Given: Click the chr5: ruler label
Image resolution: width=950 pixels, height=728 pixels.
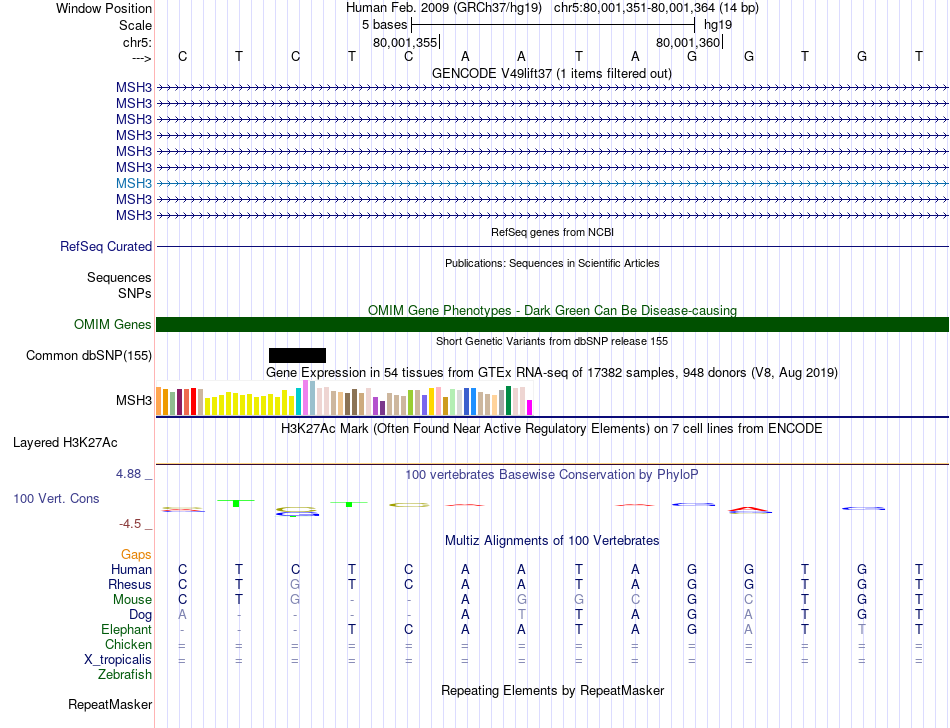Looking at the screenshot, I should [137, 42].
